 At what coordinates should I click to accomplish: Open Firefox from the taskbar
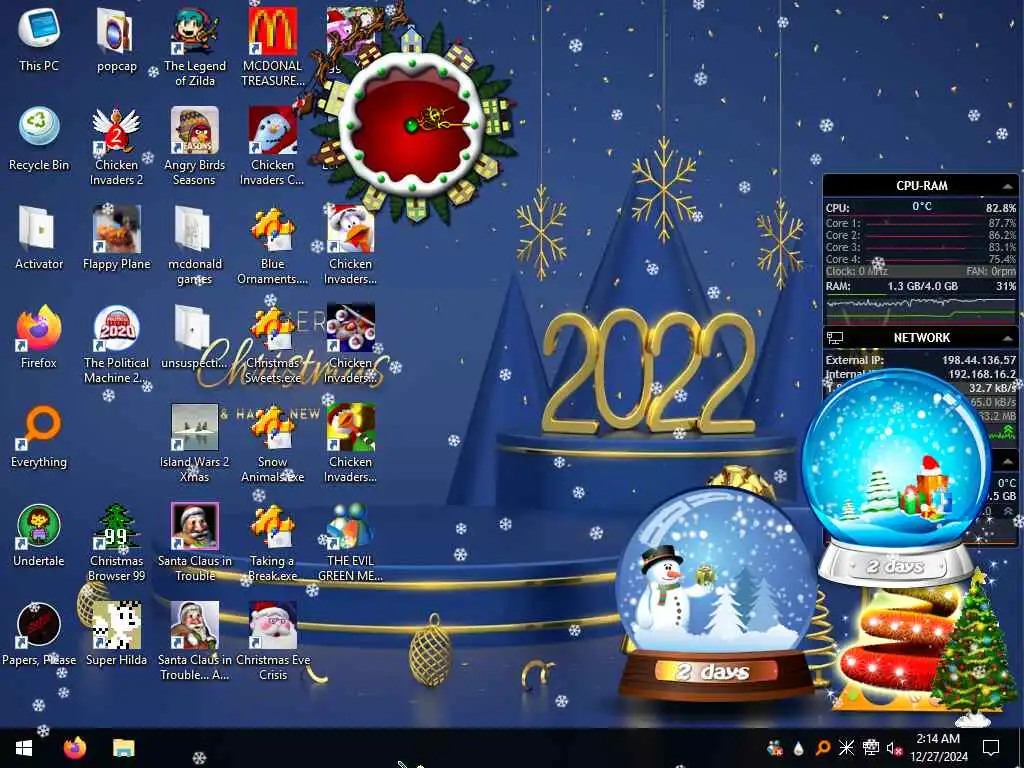tap(75, 748)
